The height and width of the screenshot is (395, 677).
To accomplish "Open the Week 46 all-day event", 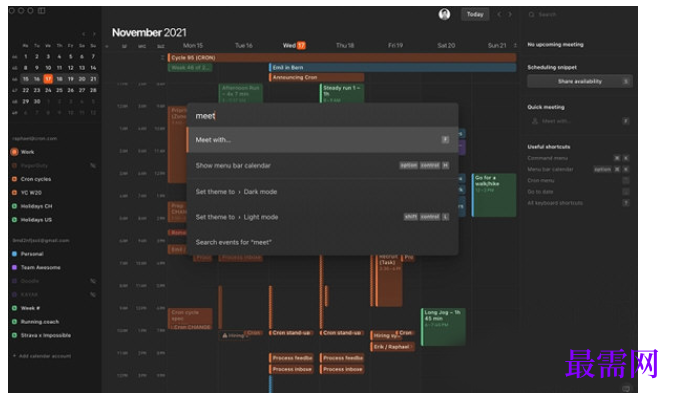I will (x=190, y=67).
